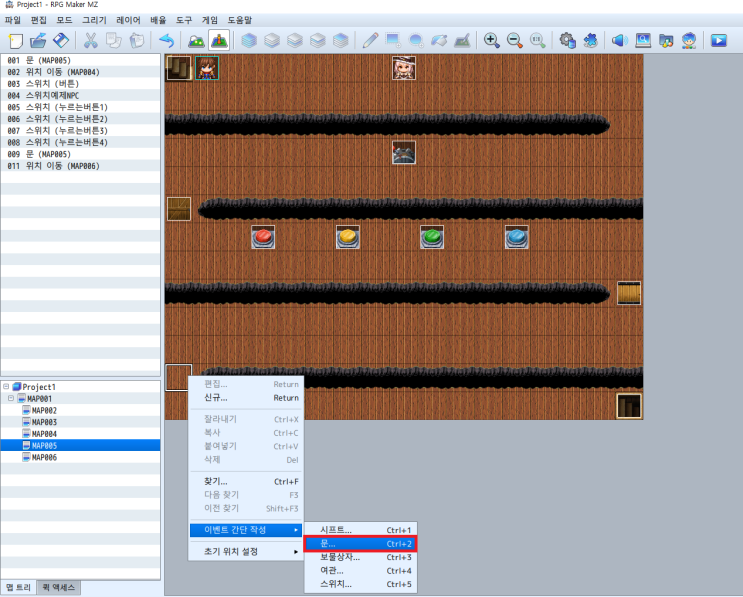The image size is (743, 597).
Task: Open a project using the folder icon
Action: 38,41
